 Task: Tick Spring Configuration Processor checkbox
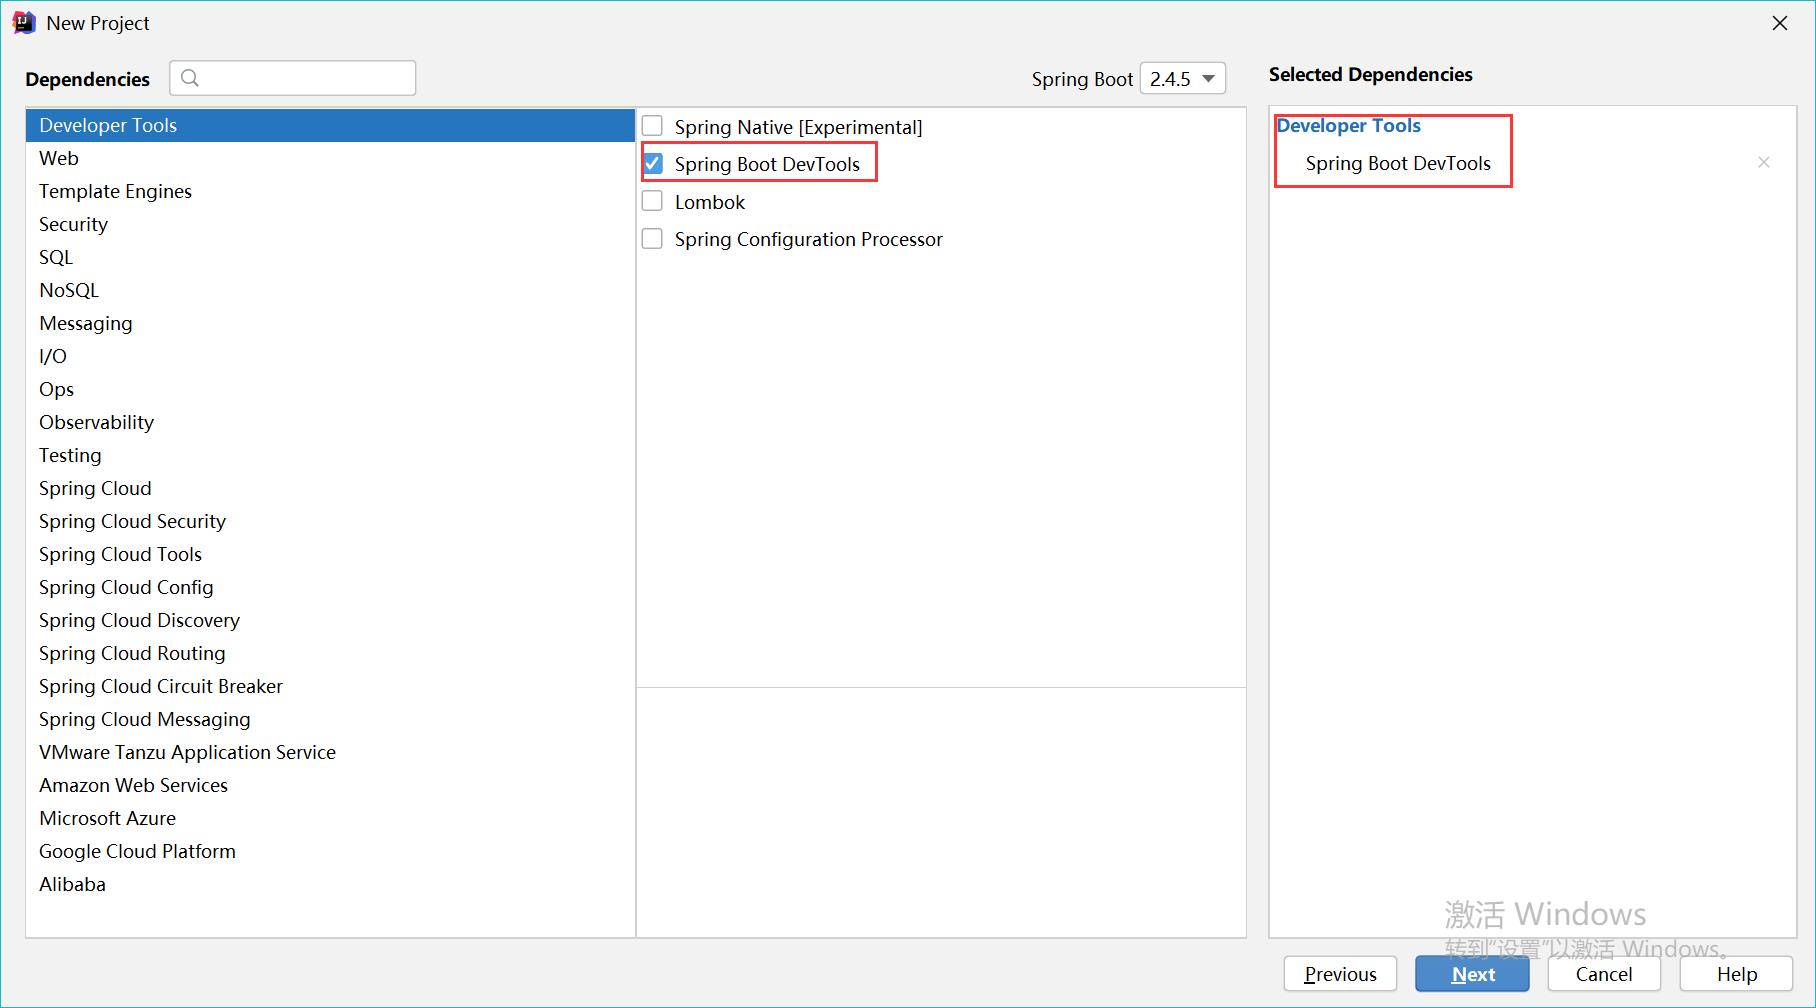pyautogui.click(x=652, y=238)
